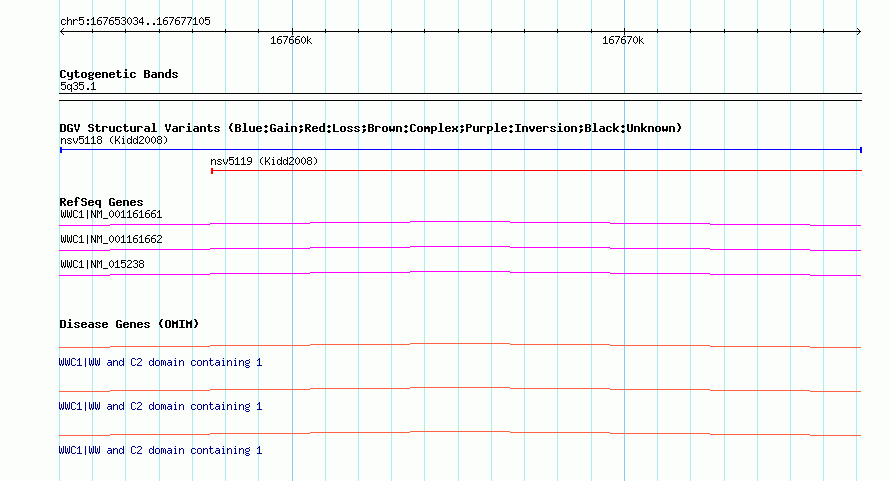Image resolution: width=890 pixels, height=481 pixels.
Task: Click the second orange OMIM gene line
Action: pyautogui.click(x=460, y=390)
